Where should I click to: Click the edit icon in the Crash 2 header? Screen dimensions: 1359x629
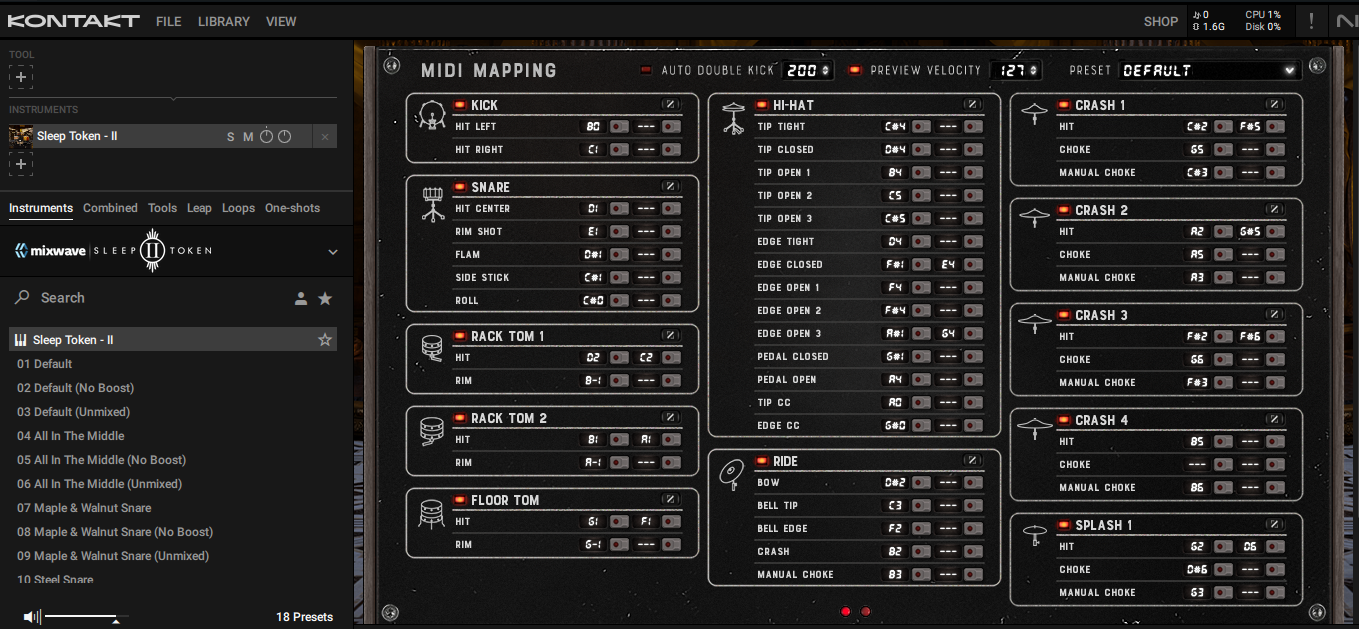coord(1274,209)
